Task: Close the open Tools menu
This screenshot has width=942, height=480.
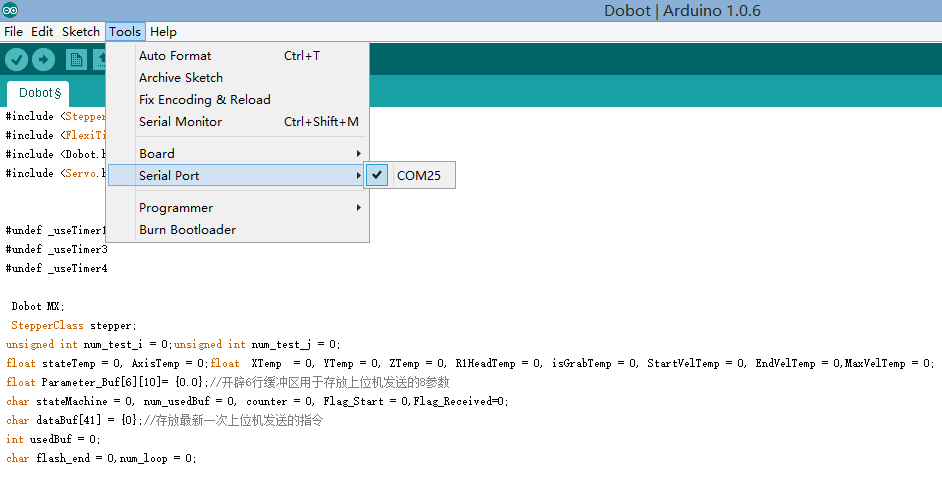Action: point(125,32)
